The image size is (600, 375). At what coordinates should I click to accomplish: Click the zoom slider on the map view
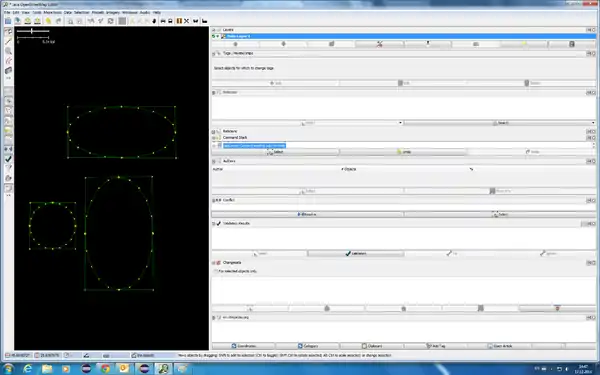click(32, 31)
